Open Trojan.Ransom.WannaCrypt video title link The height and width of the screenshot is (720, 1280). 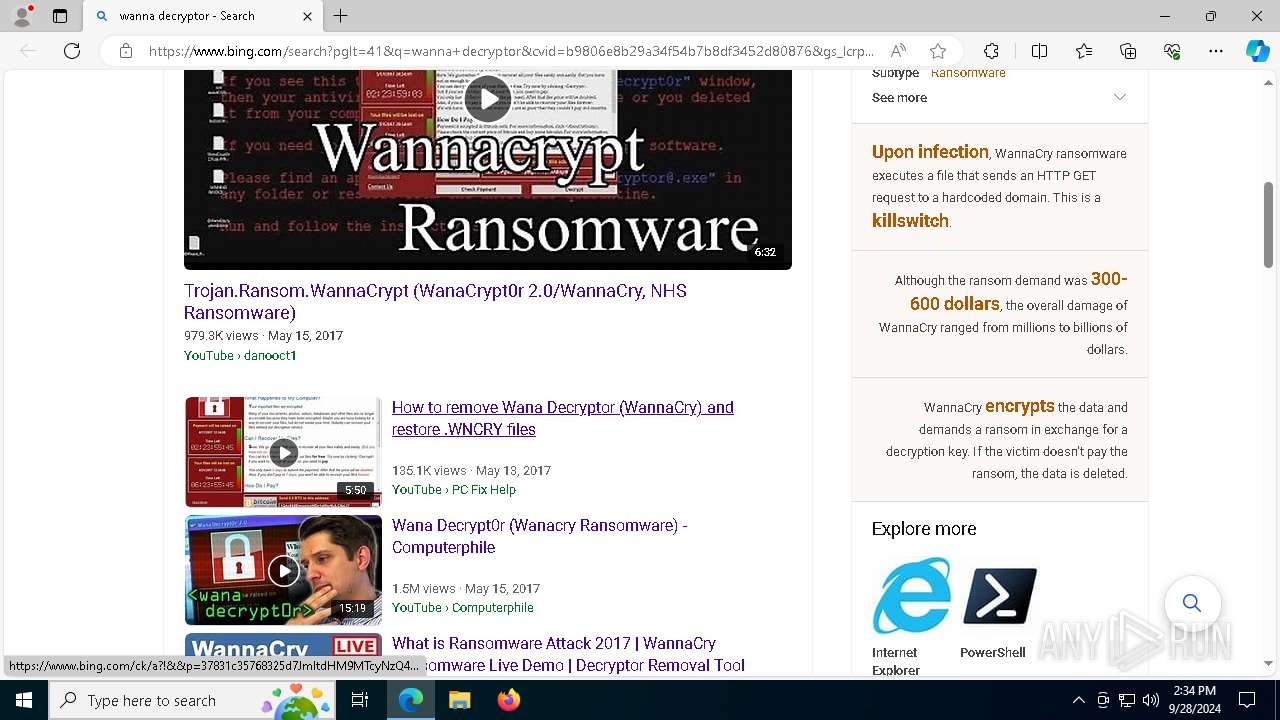pyautogui.click(x=435, y=301)
